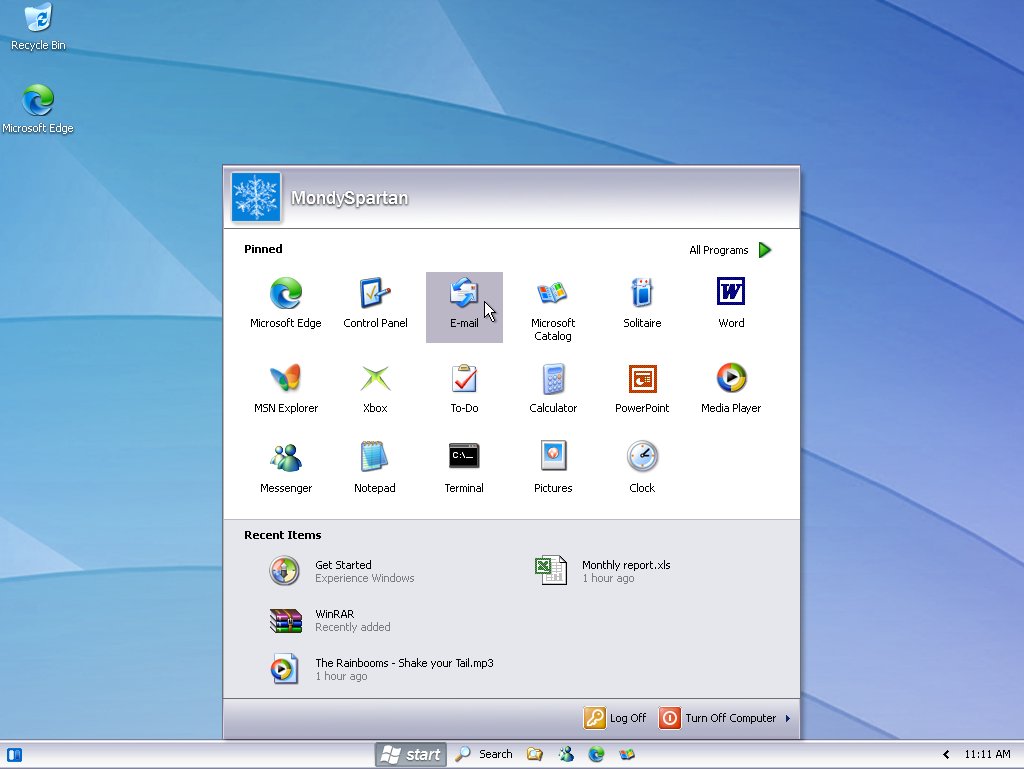
Task: Click the MondySpartan user name
Action: (349, 198)
